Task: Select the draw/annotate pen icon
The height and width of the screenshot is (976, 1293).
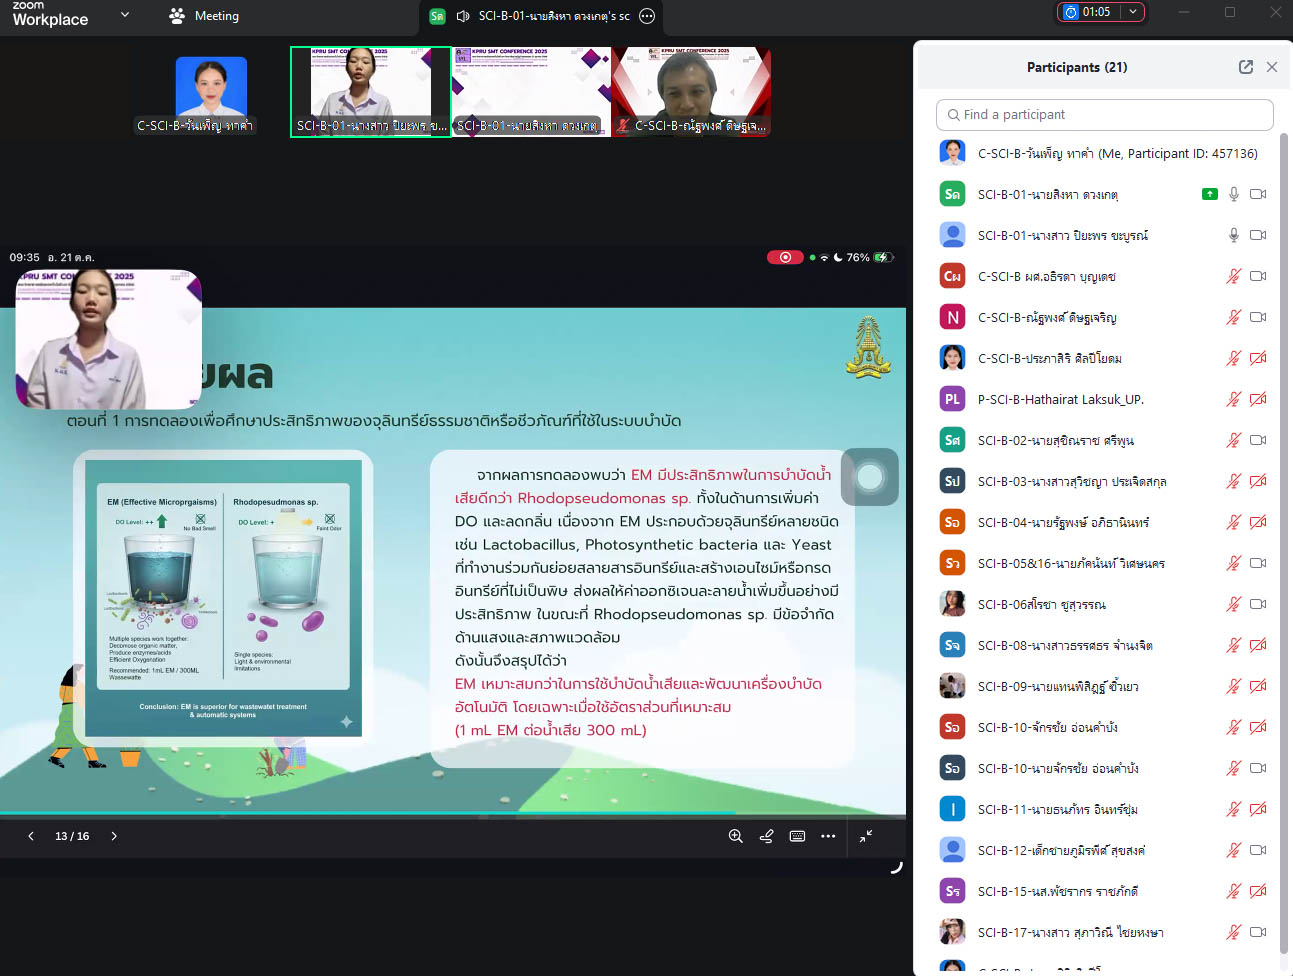Action: click(766, 836)
